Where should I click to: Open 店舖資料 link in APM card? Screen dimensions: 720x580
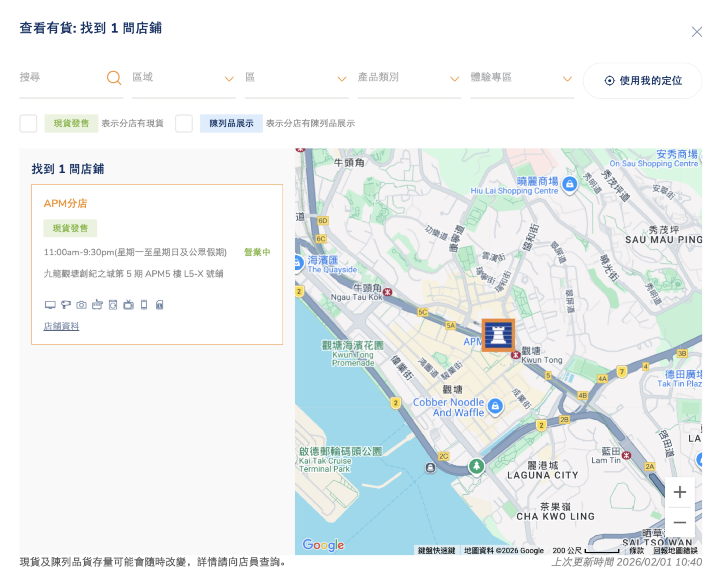point(61,326)
